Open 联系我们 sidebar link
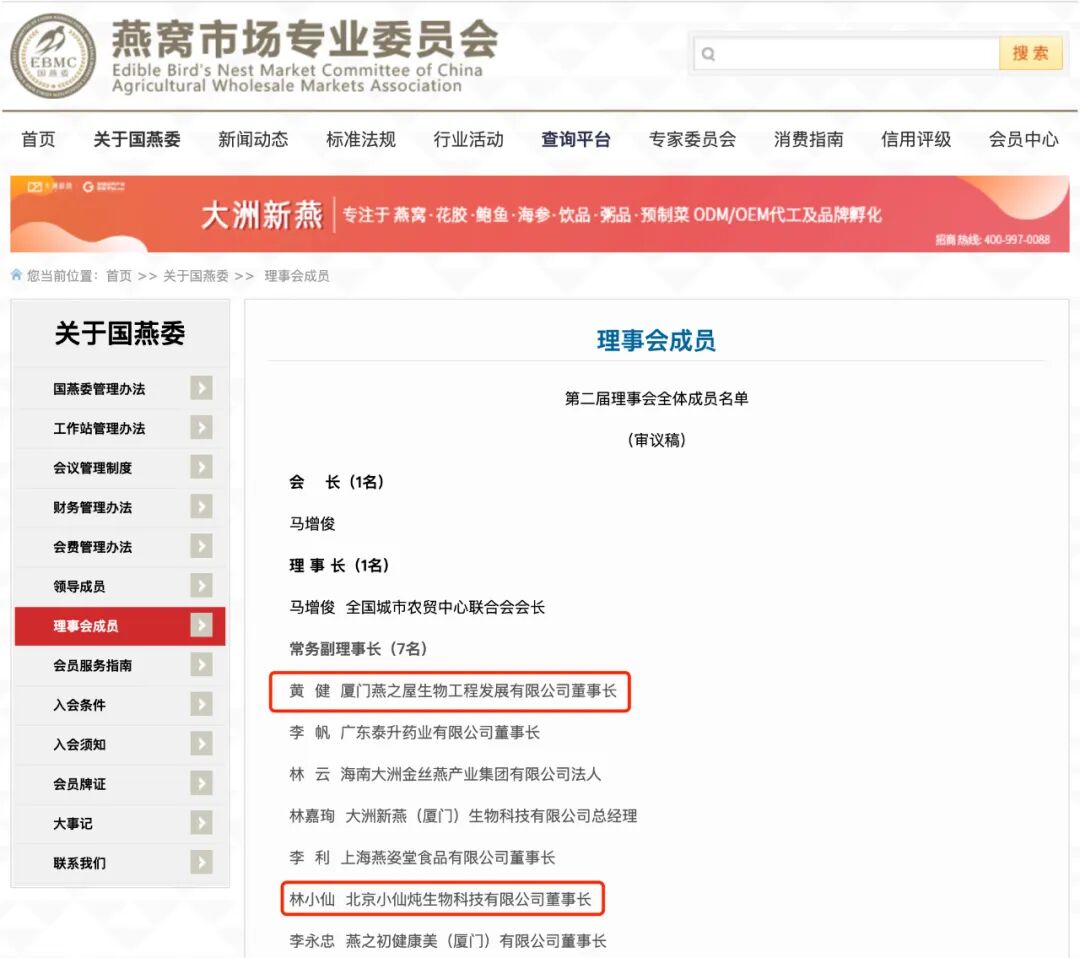 coord(79,863)
